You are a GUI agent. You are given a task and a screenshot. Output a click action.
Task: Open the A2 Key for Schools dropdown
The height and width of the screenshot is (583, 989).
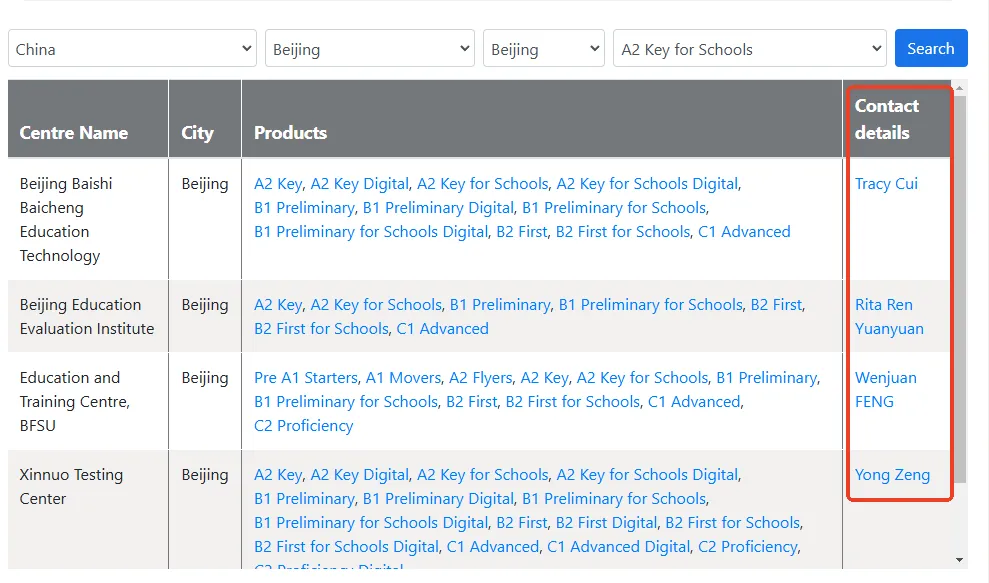(x=749, y=49)
